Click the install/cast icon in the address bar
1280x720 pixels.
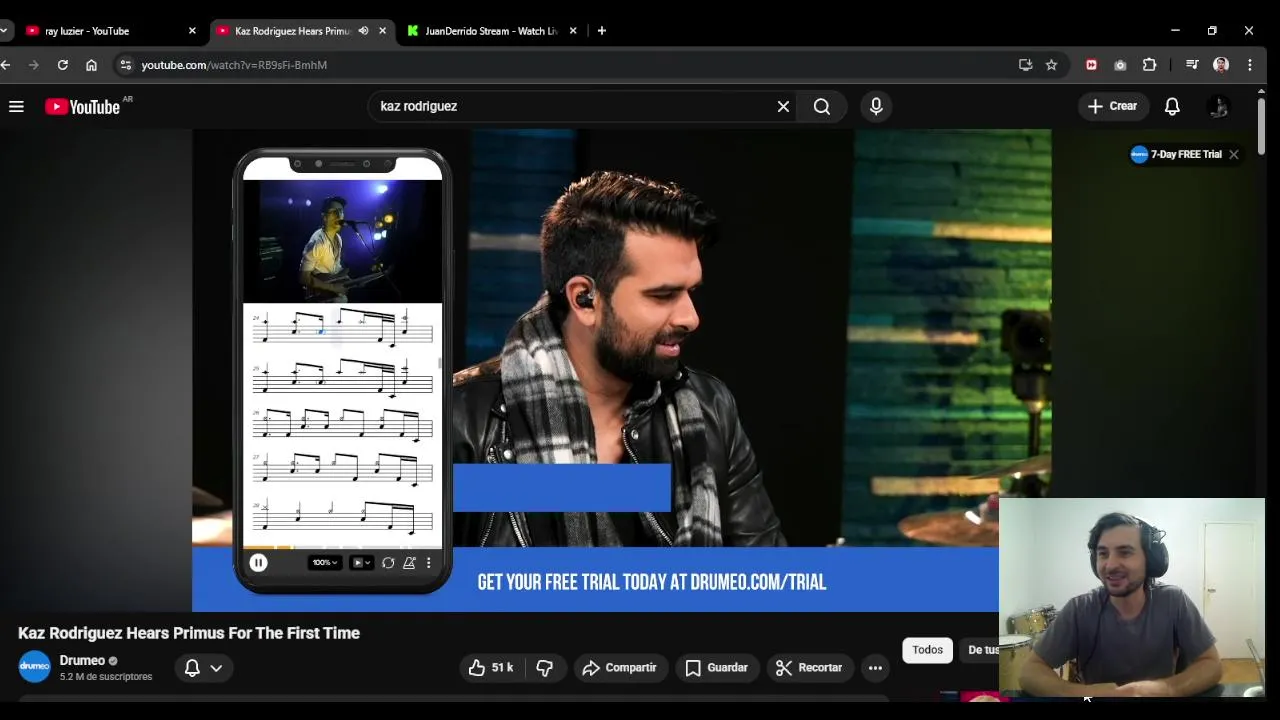pos(1025,65)
